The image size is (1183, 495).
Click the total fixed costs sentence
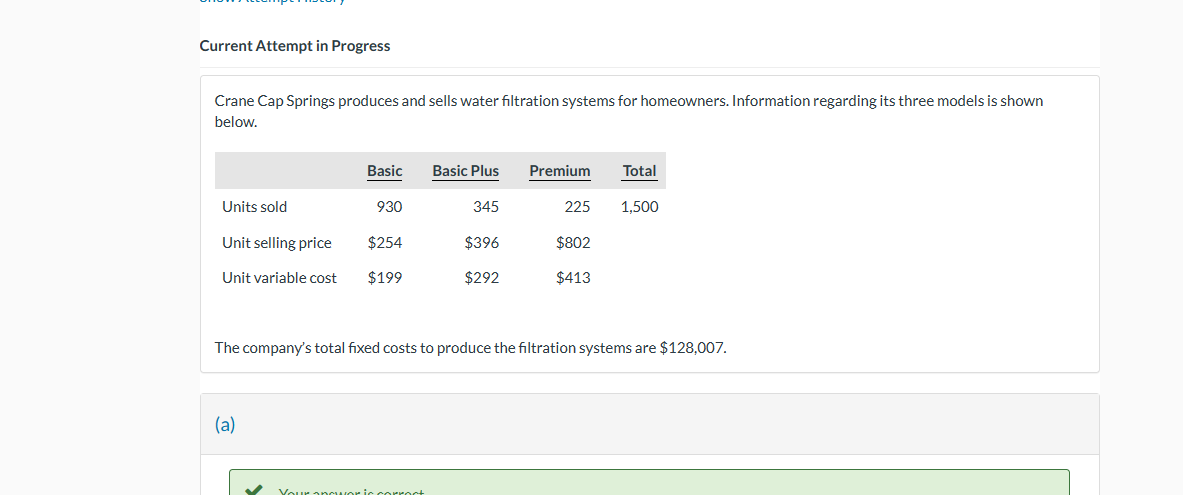(x=471, y=348)
